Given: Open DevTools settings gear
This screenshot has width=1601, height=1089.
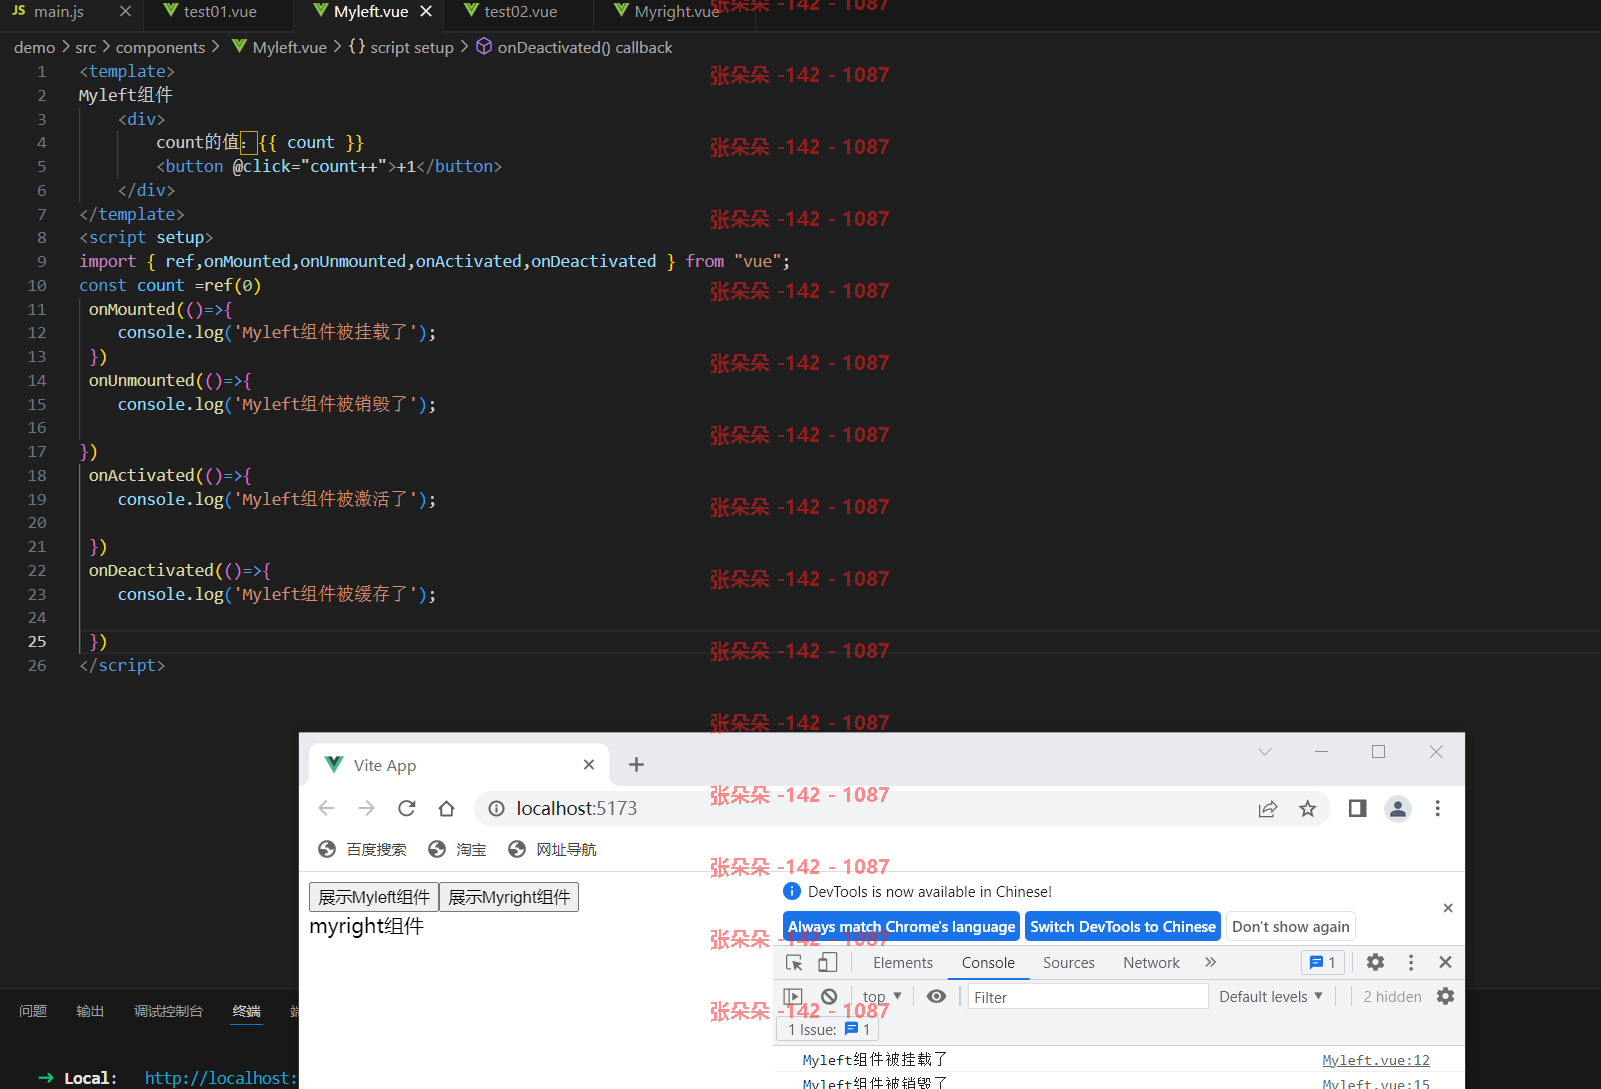Looking at the screenshot, I should pos(1375,962).
